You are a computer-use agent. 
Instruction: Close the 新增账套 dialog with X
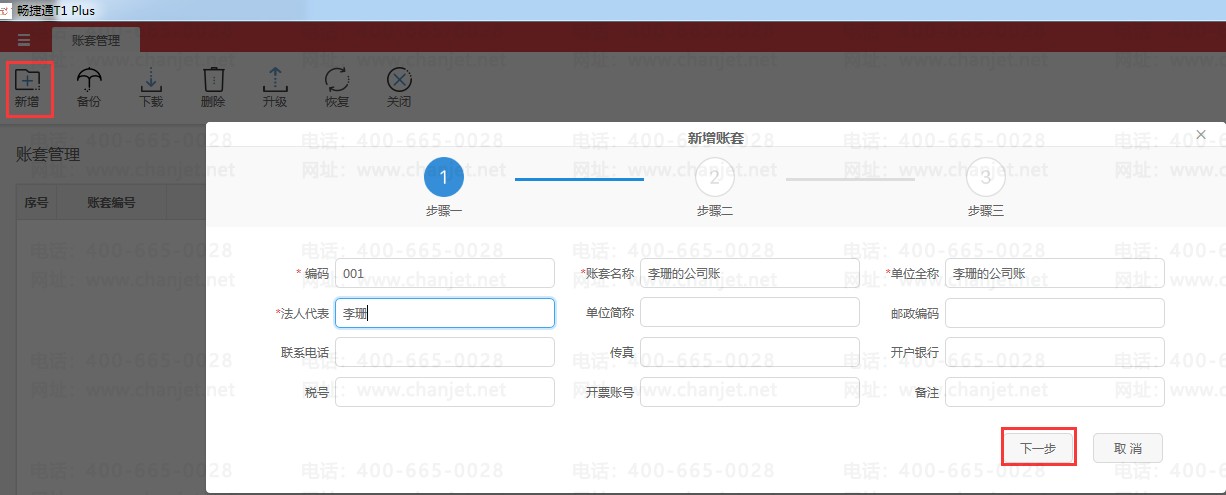(1201, 134)
